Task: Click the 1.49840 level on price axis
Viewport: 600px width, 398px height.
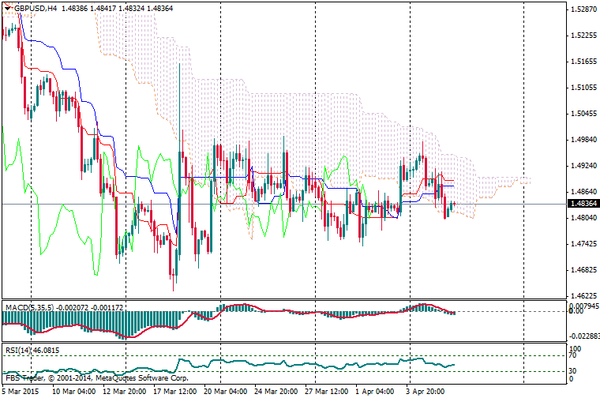Action: (584, 139)
